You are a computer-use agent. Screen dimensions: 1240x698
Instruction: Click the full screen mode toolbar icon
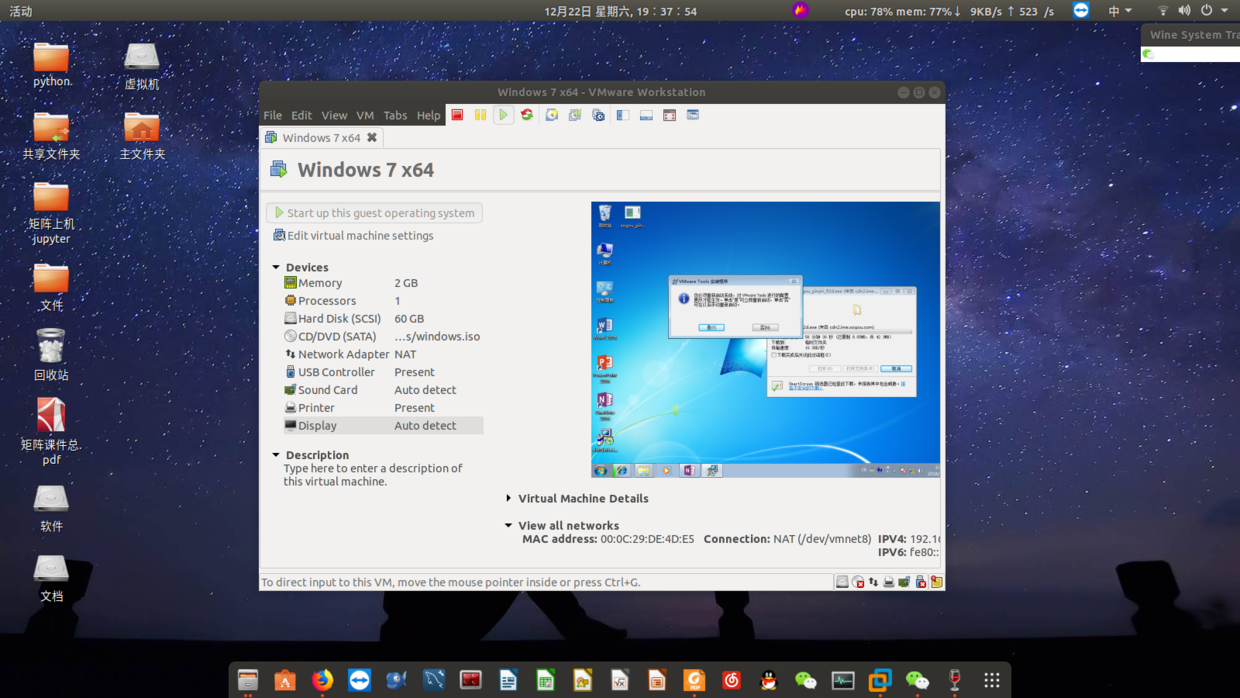(x=669, y=115)
